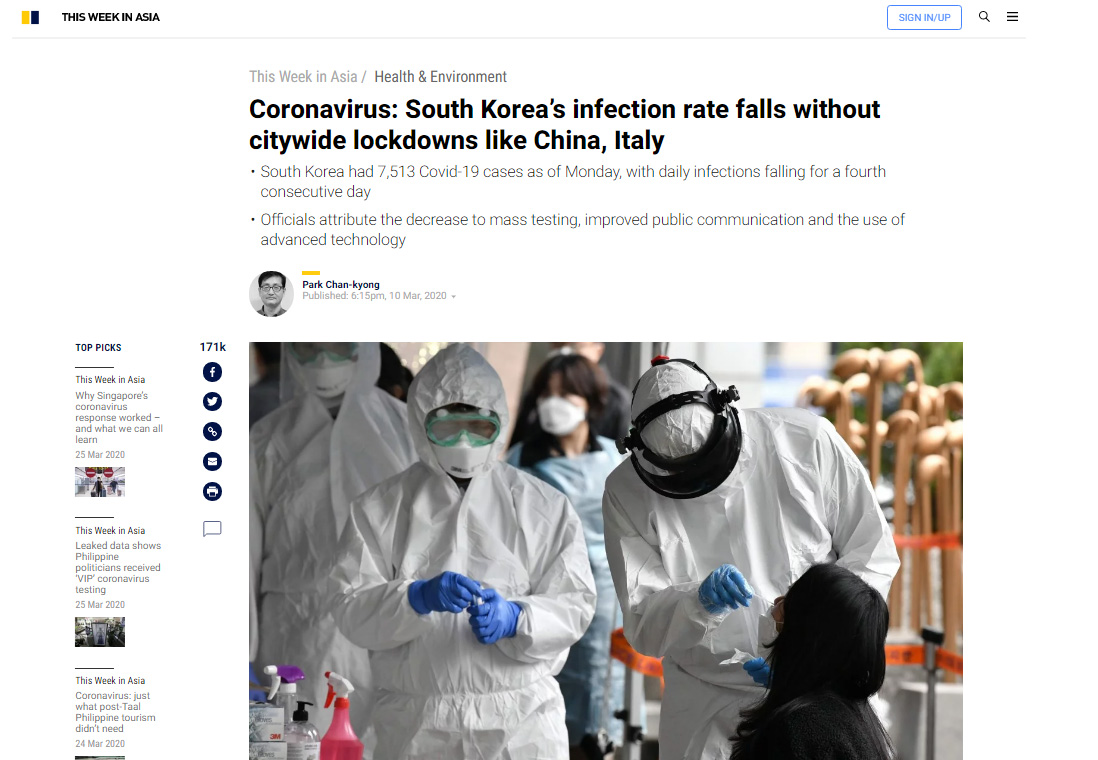The image size is (1098, 760).
Task: Open post-Taal Philippine tourism article
Action: [x=116, y=712]
